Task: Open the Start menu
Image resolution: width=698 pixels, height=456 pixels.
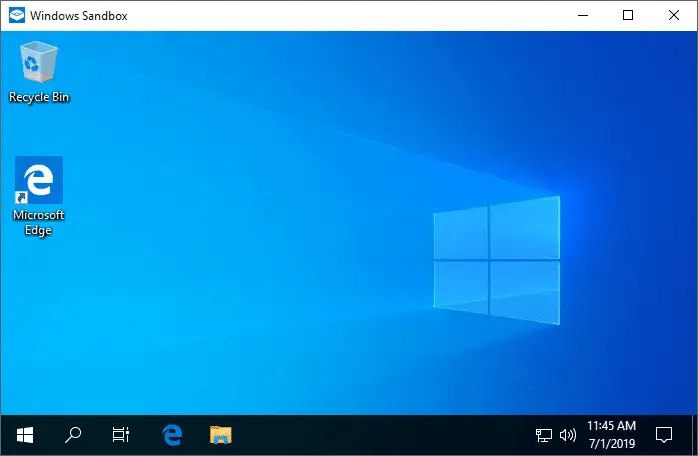Action: 25,435
